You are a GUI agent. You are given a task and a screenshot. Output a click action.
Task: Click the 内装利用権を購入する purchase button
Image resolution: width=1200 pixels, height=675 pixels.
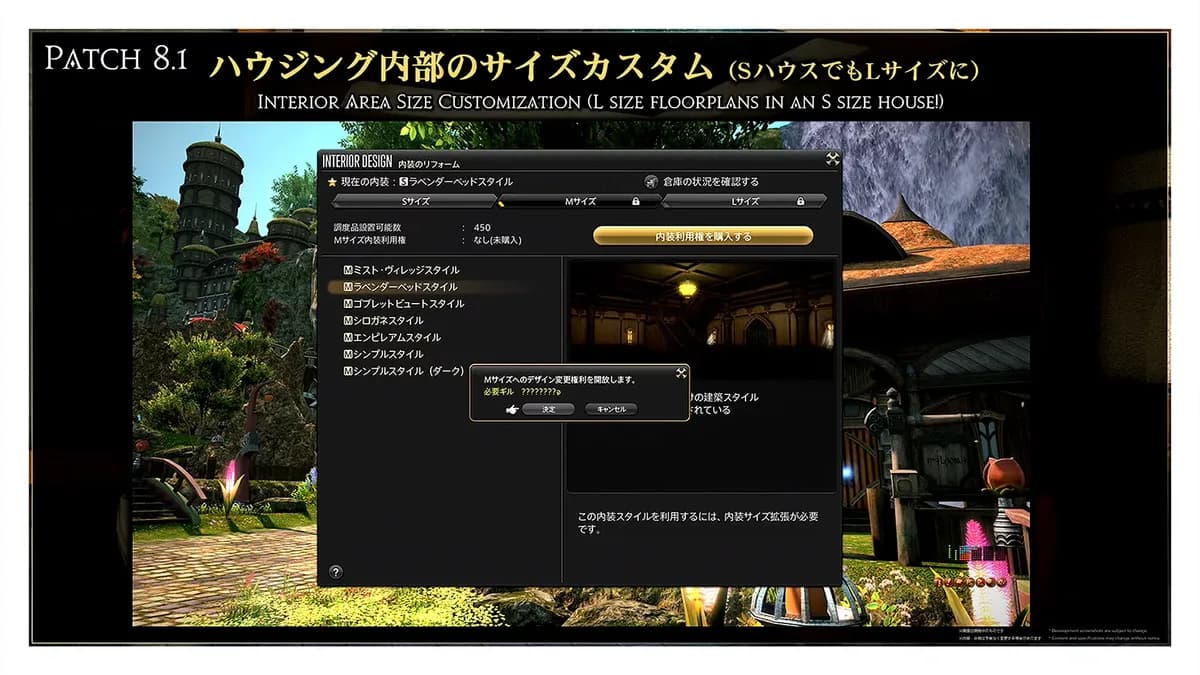(703, 236)
